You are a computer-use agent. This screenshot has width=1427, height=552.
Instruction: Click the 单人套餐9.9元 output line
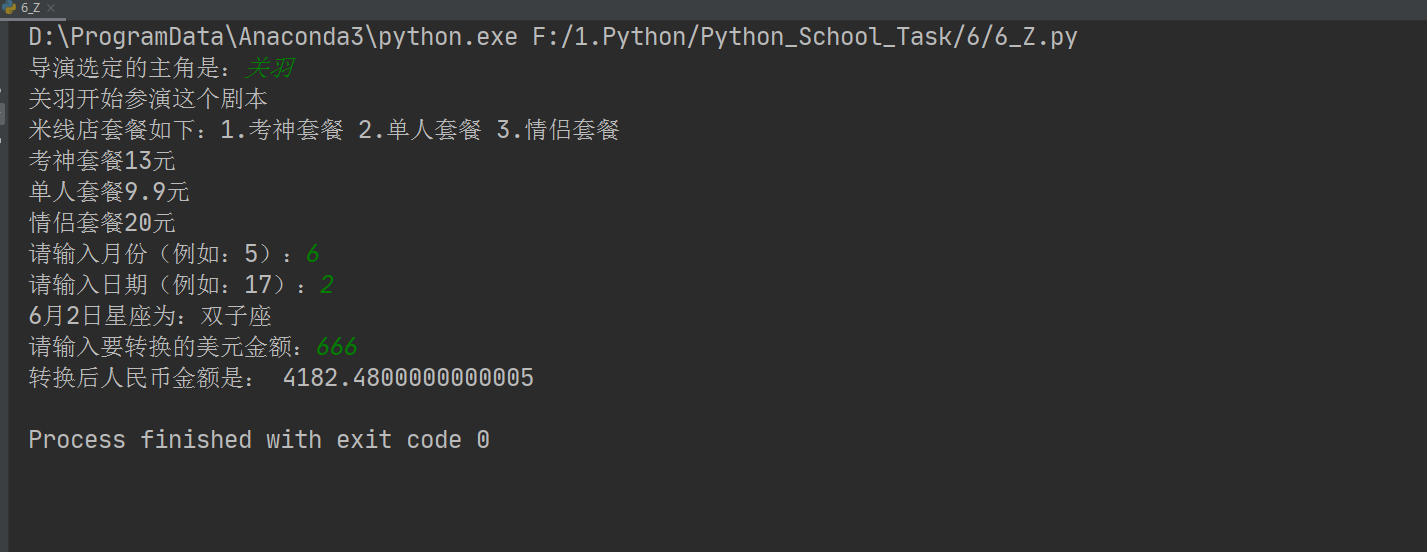pos(109,193)
